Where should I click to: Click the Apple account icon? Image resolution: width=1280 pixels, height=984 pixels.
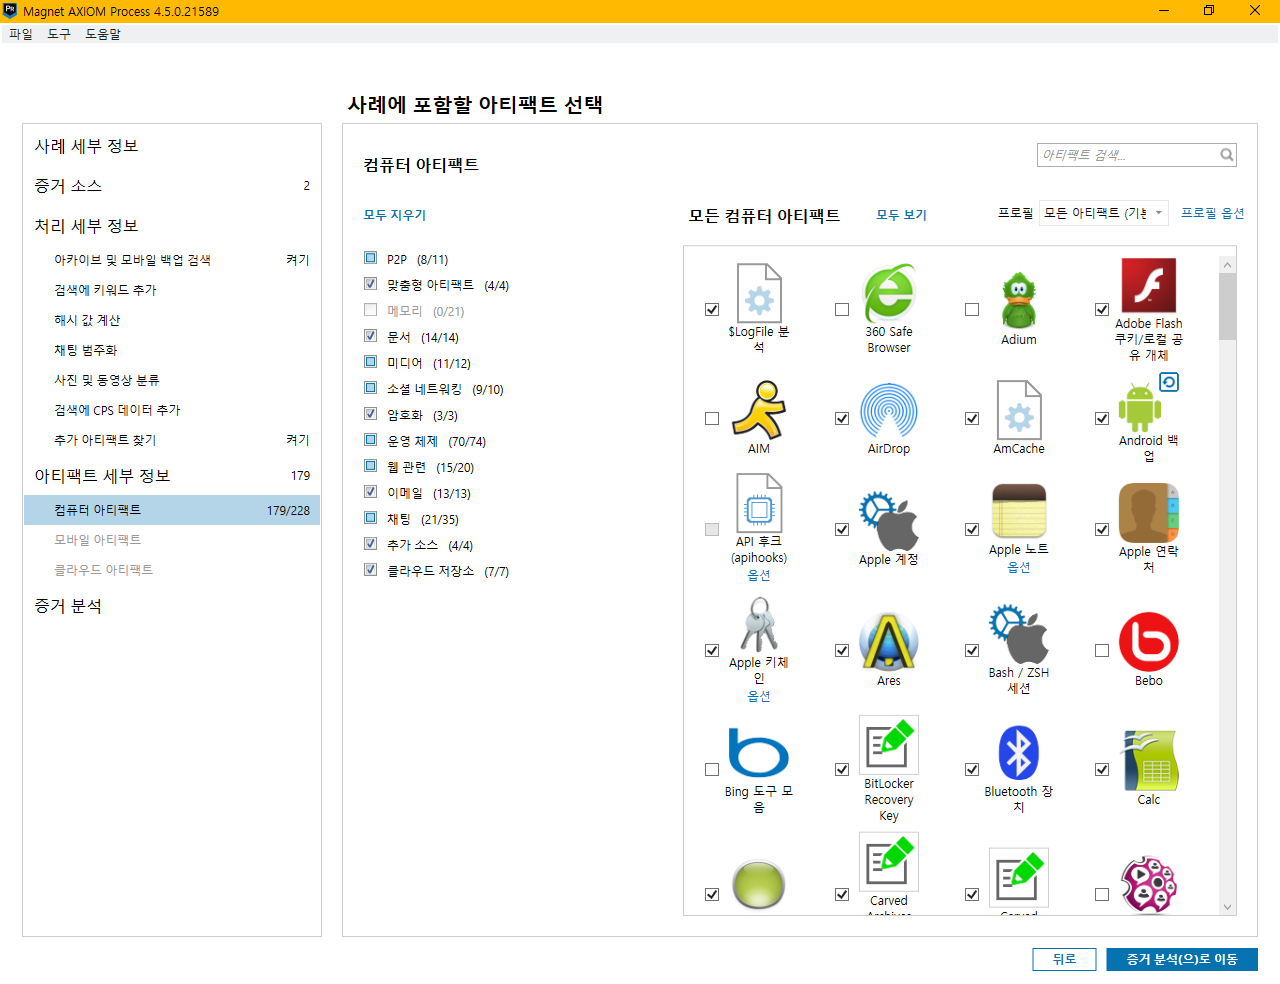pyautogui.click(x=889, y=521)
